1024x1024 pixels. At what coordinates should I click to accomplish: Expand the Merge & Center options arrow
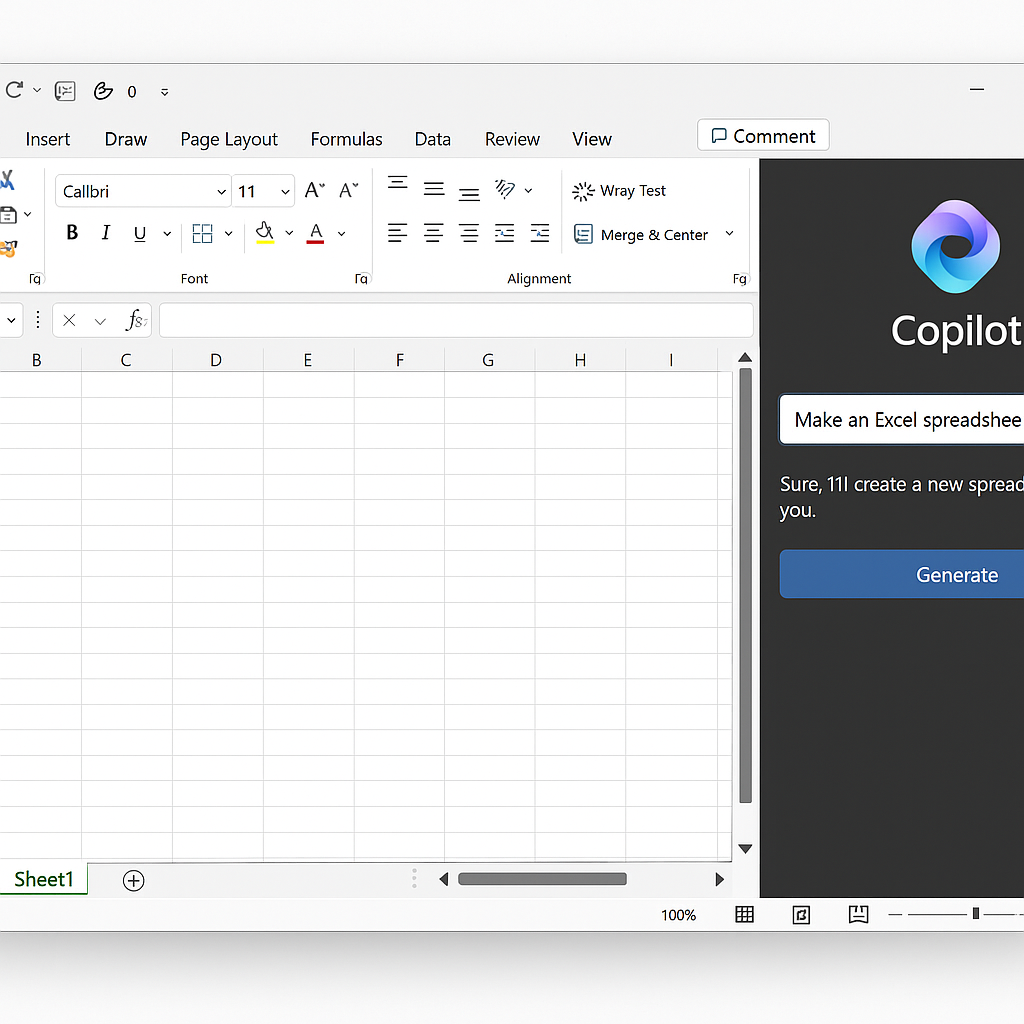[x=729, y=234]
